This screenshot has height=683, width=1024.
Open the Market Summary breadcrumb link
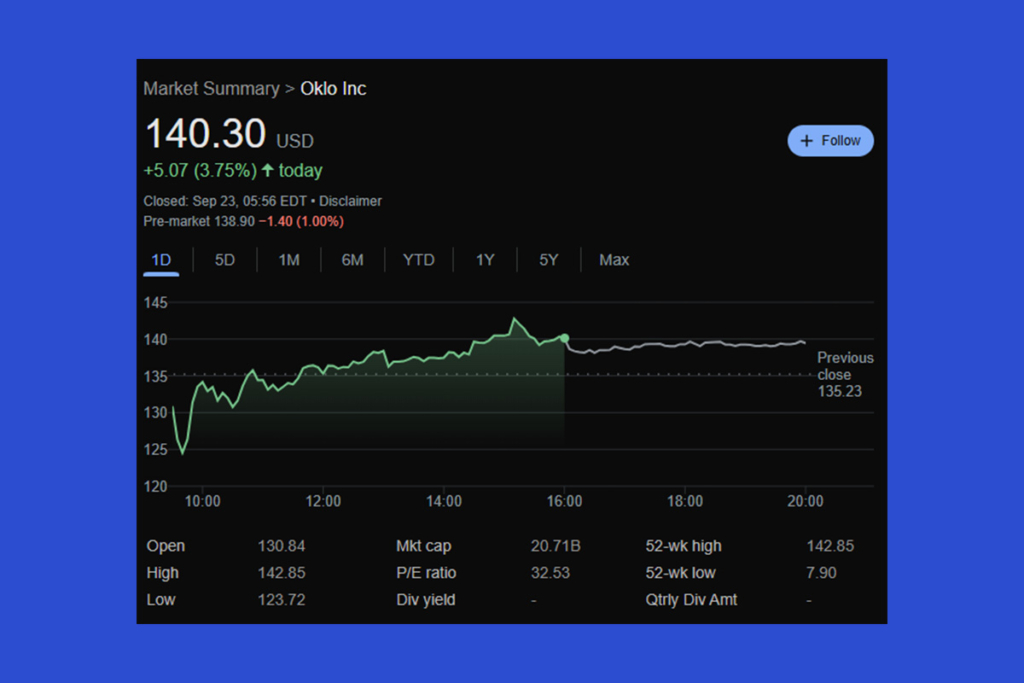(x=211, y=89)
